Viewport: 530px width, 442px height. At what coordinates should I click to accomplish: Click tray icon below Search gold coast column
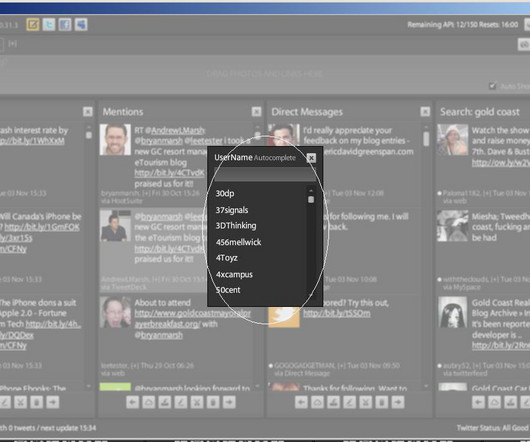[510, 402]
